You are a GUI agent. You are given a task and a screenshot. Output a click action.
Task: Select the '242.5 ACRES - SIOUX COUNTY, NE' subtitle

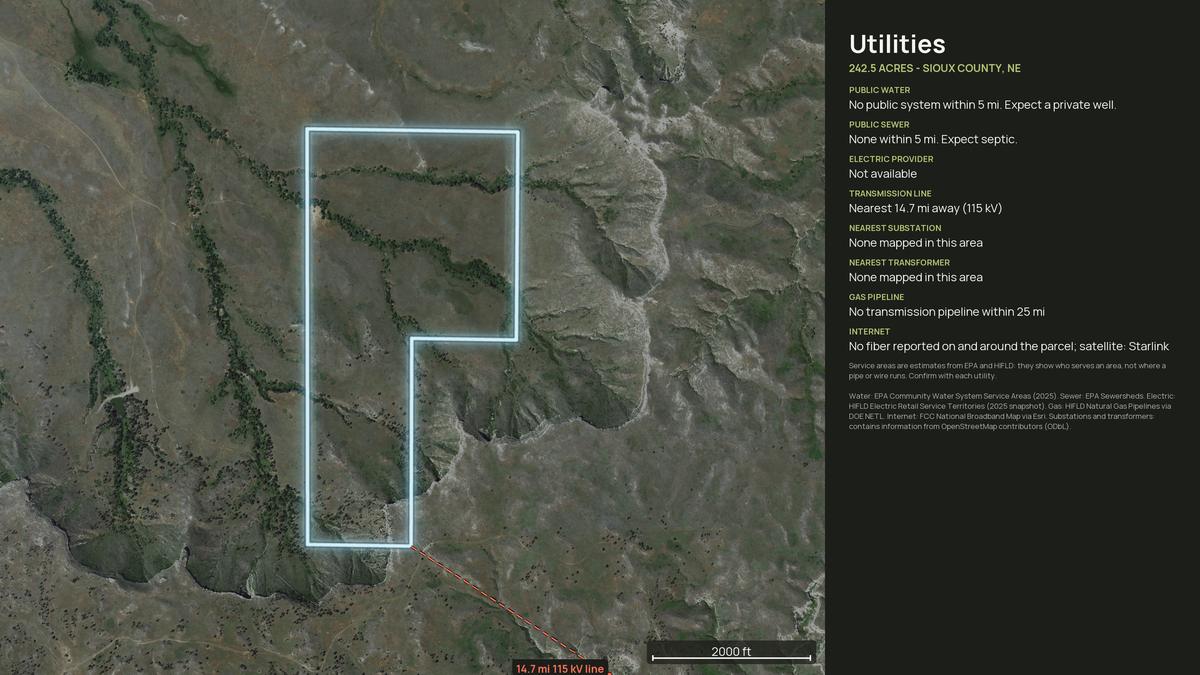pos(934,68)
